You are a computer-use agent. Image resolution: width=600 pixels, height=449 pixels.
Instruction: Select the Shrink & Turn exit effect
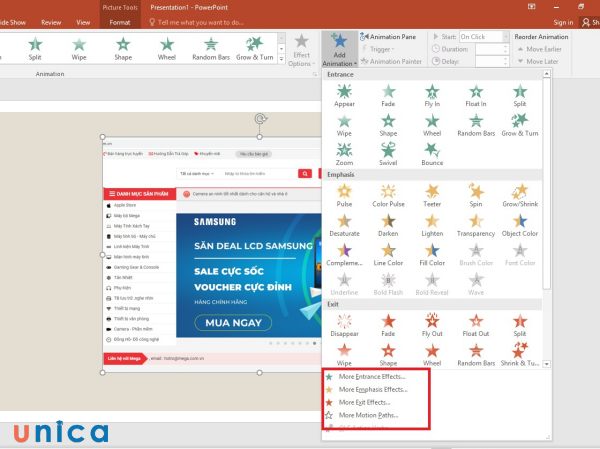pos(520,355)
